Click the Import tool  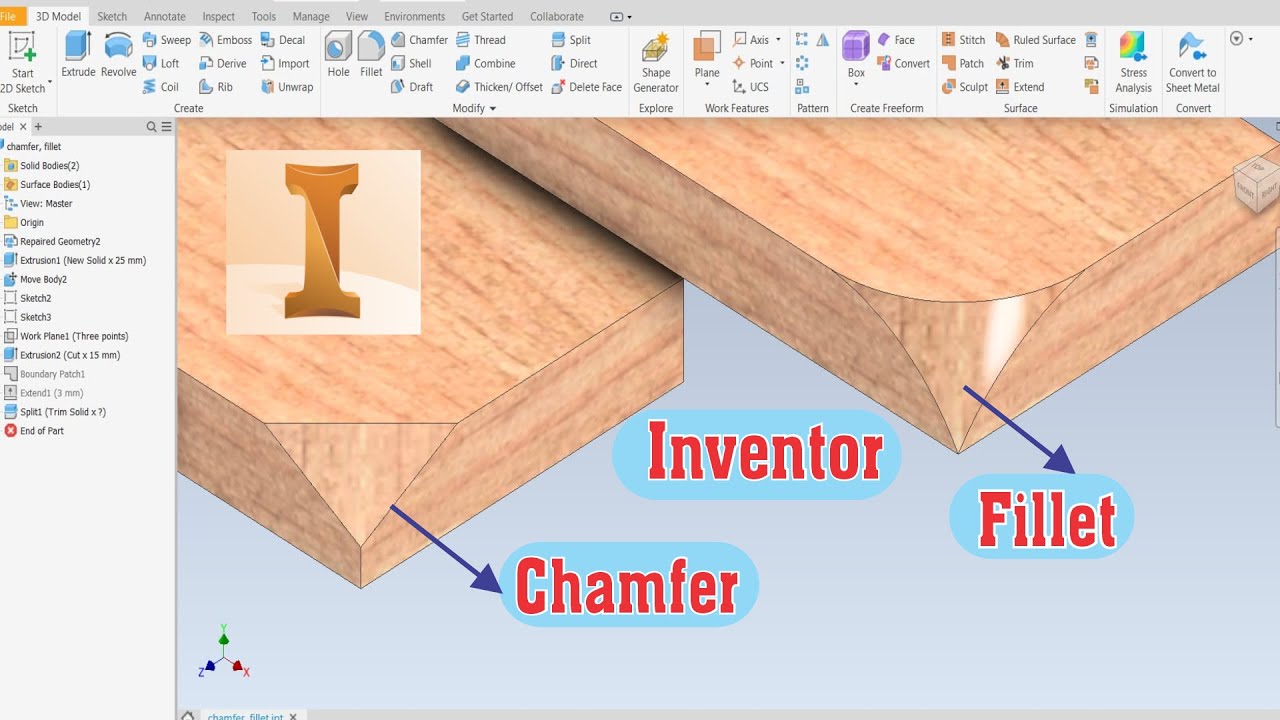click(285, 63)
